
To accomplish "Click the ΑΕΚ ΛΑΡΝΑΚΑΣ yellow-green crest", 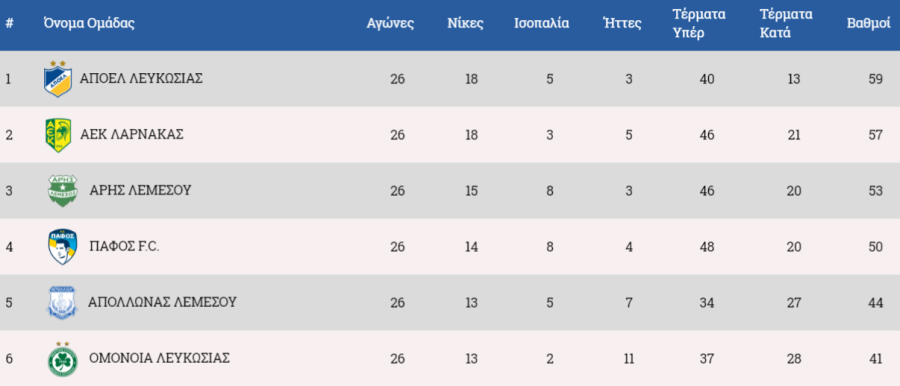I will [x=58, y=135].
